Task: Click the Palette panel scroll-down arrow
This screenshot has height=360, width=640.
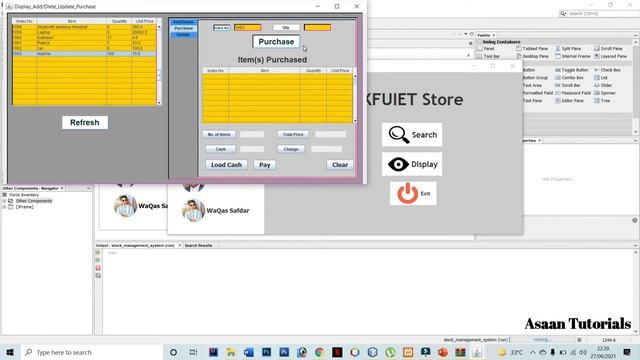Action: pos(636,131)
